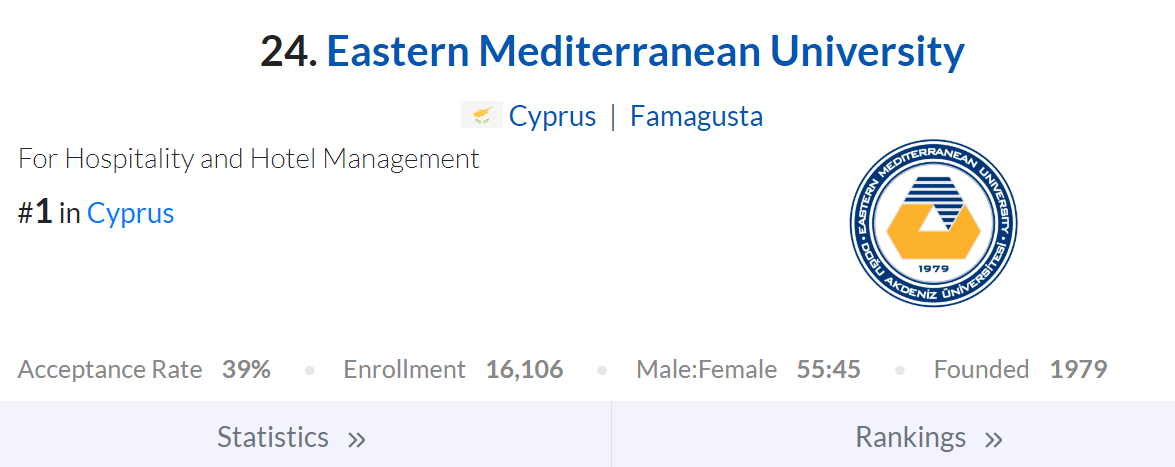The height and width of the screenshot is (467, 1175).
Task: Open the Eastern Mediterranean University title link
Action: click(645, 52)
